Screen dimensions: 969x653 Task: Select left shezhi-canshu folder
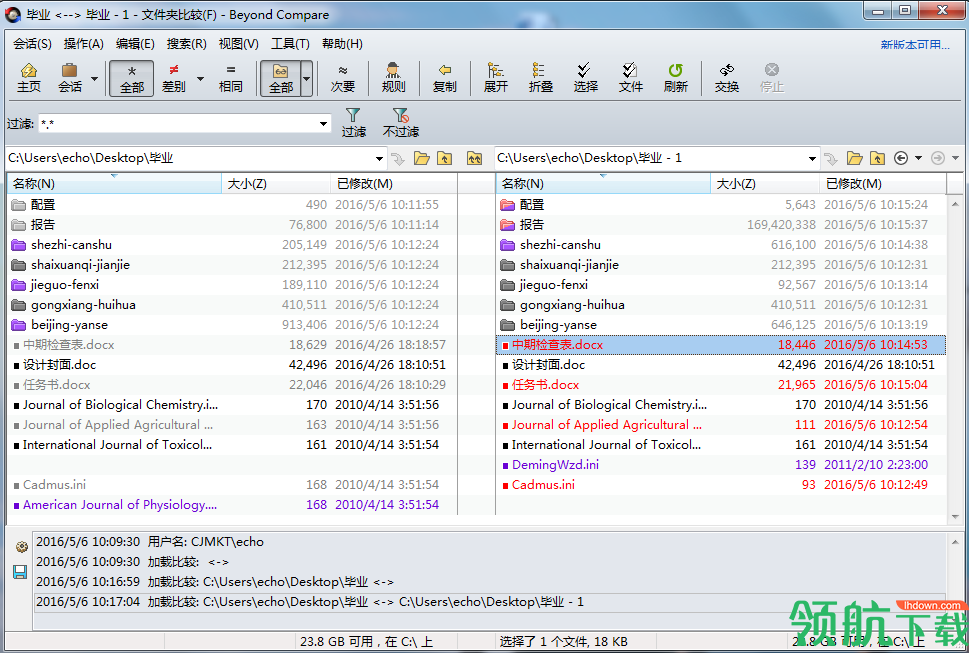point(232,245)
